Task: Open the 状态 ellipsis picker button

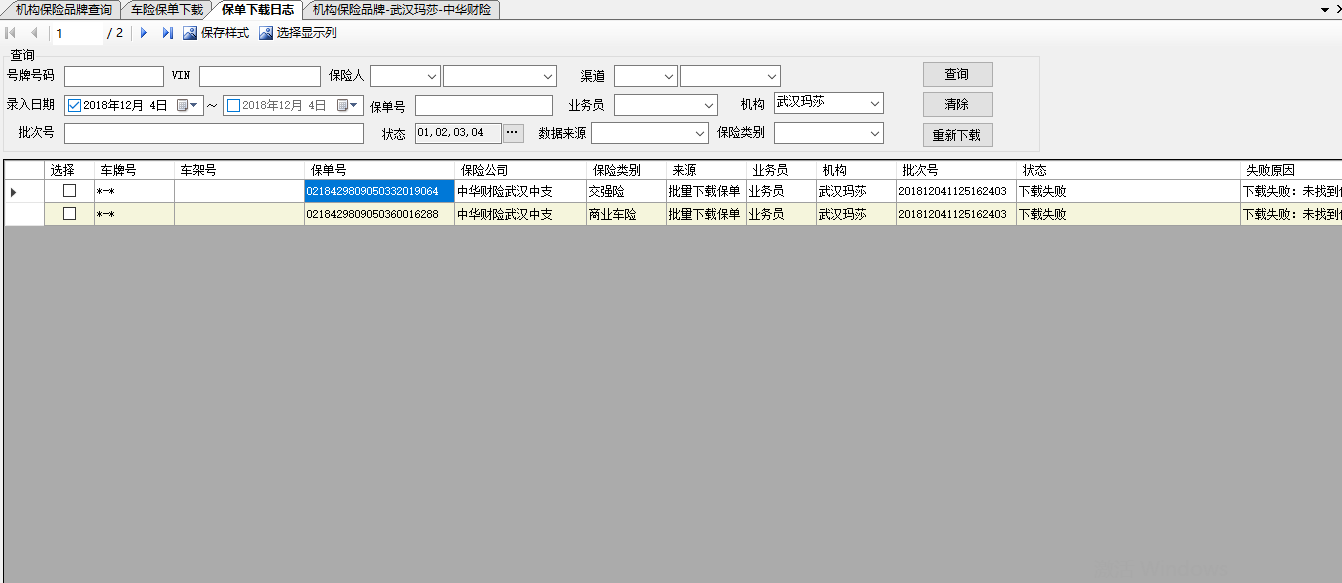Action: coord(513,133)
